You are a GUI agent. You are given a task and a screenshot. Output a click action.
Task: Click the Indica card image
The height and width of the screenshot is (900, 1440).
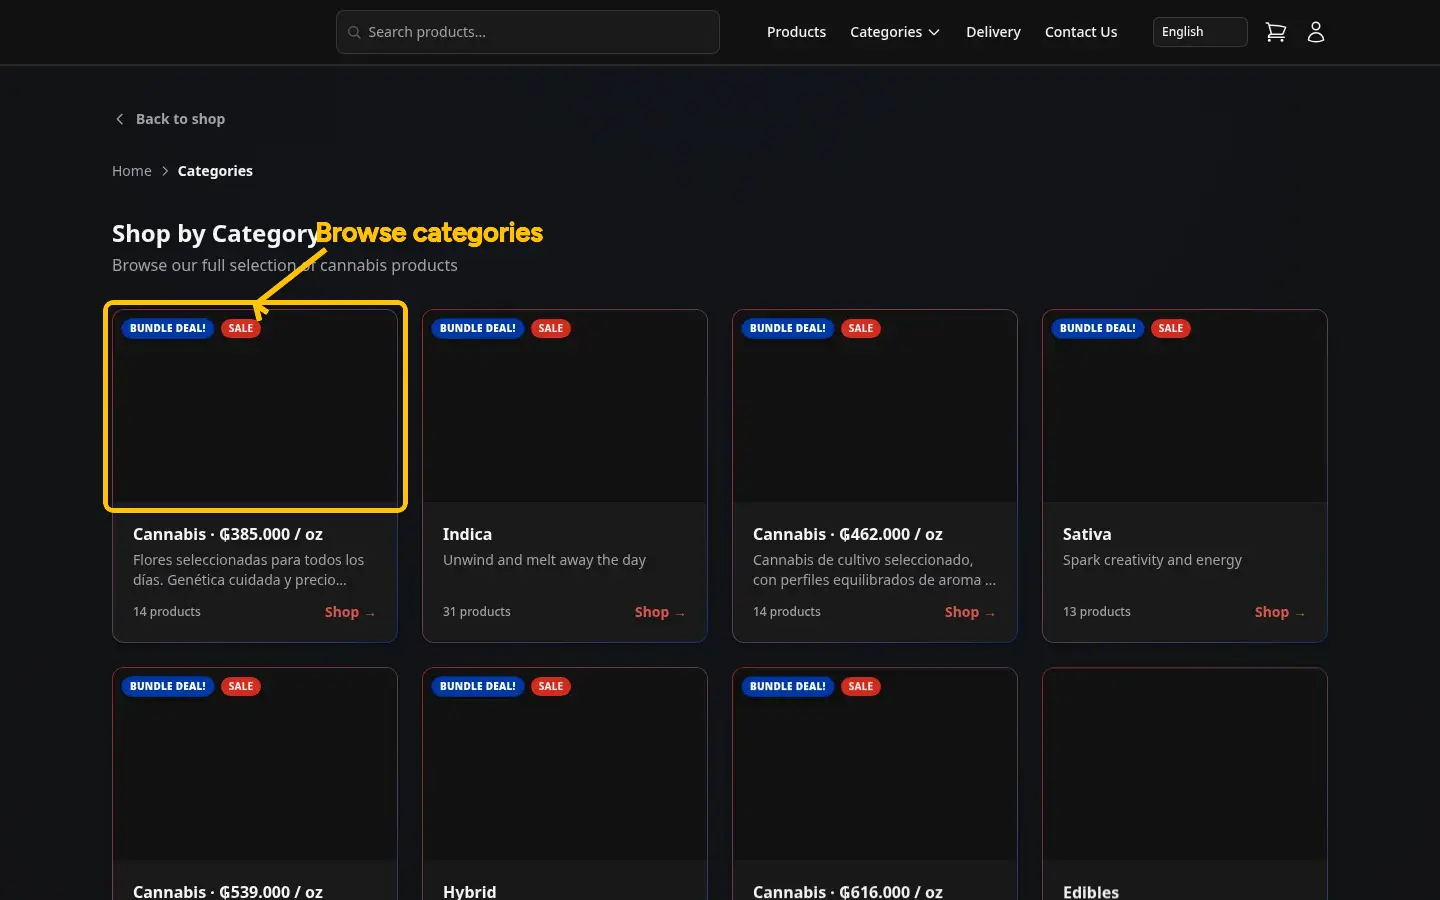coord(565,406)
